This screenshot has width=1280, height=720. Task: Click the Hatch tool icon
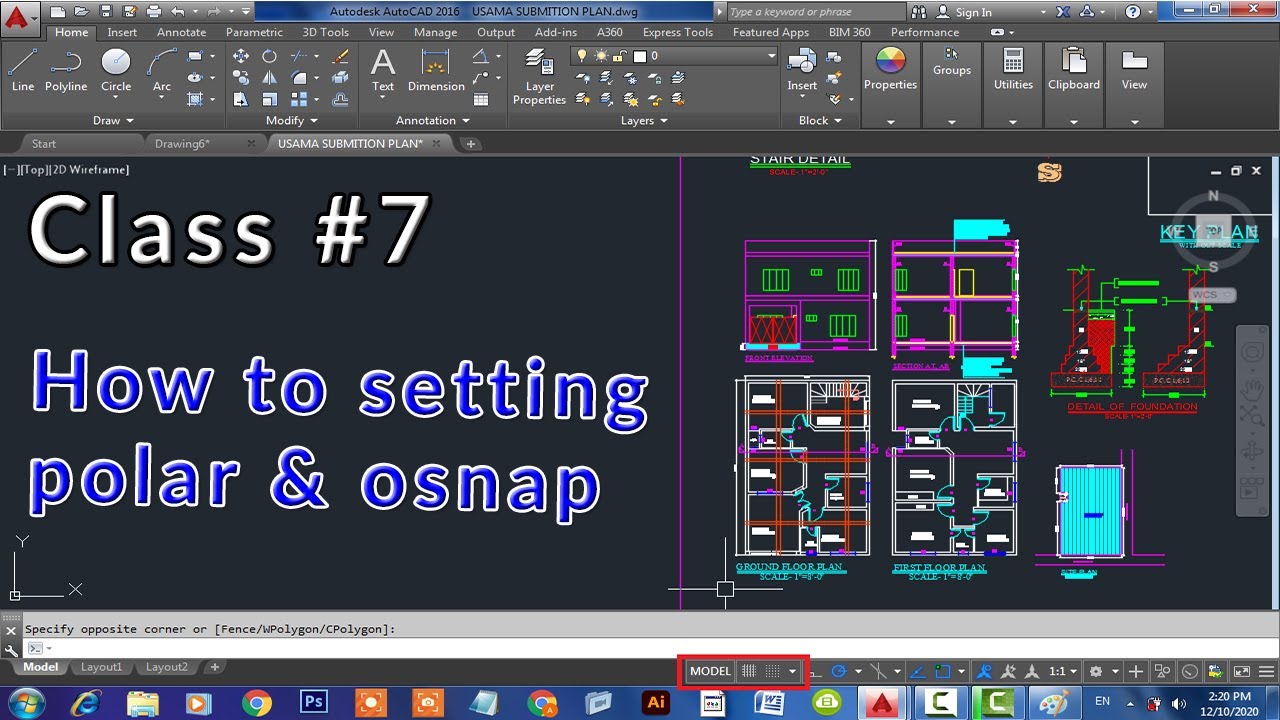coord(195,99)
